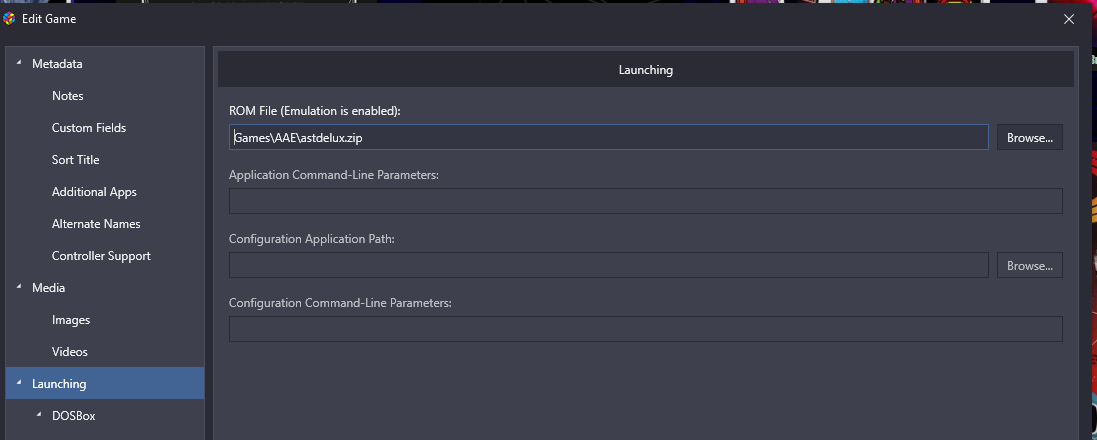Collapse the Media tree section
1097x440 pixels.
coord(18,288)
